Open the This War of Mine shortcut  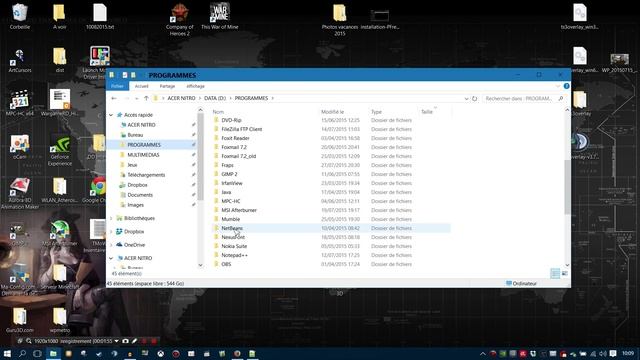pos(220,16)
